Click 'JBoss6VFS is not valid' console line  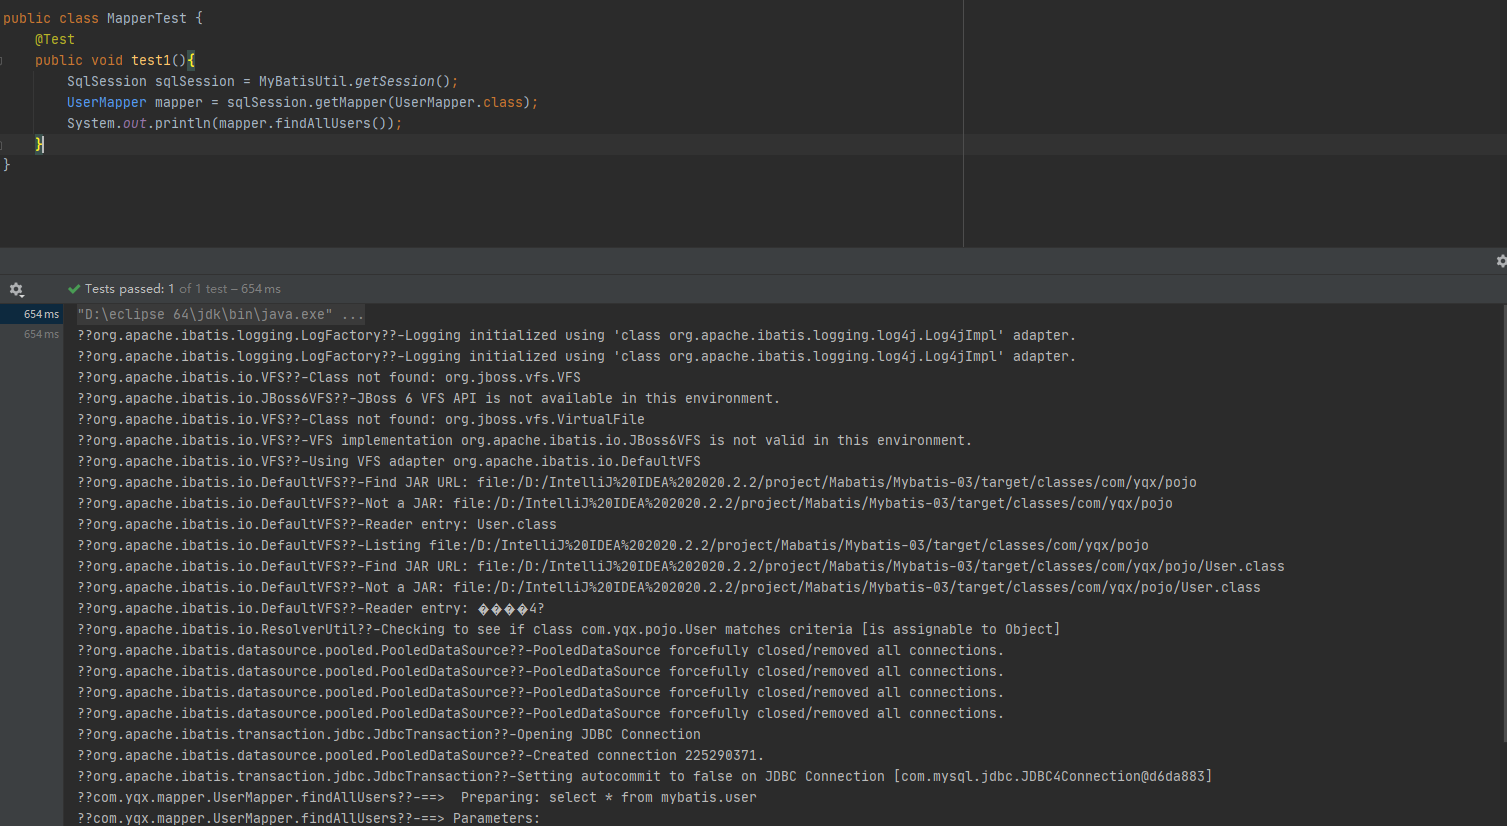[x=525, y=440]
